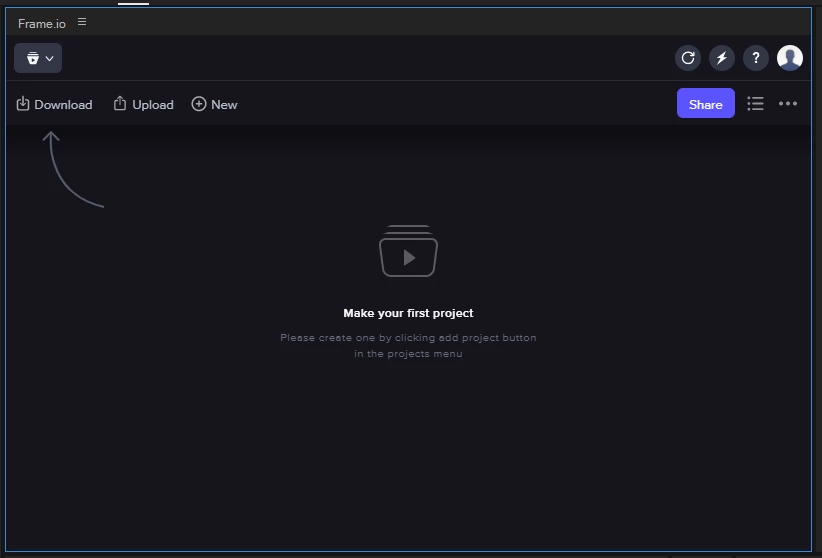Open the user account avatar
This screenshot has height=558, width=822.
[790, 58]
